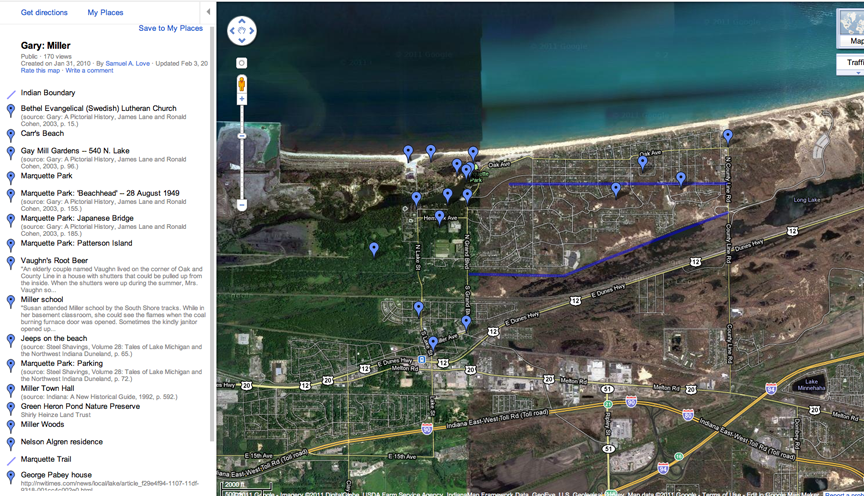
Task: Switch to Map view thumbnail
Action: pyautogui.click(x=850, y=31)
